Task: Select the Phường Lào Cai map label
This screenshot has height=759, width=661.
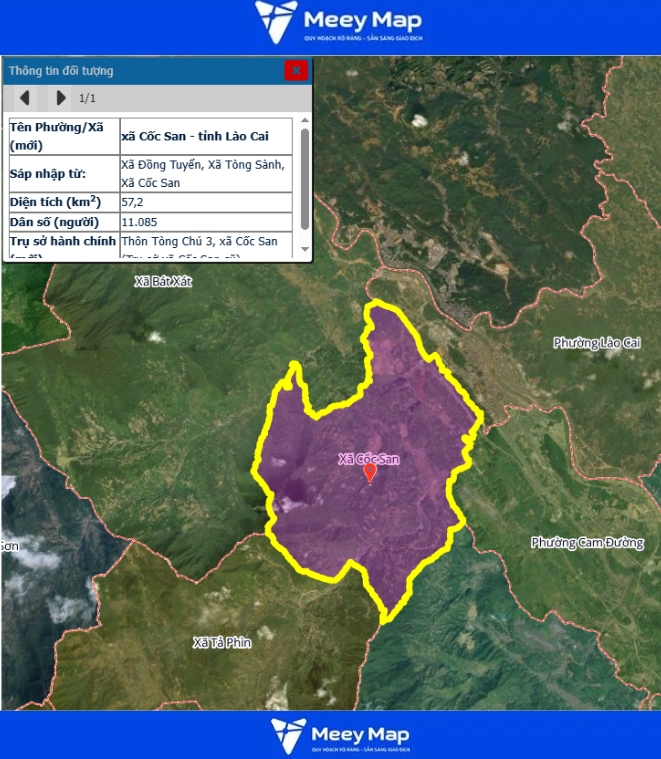Action: [x=595, y=343]
